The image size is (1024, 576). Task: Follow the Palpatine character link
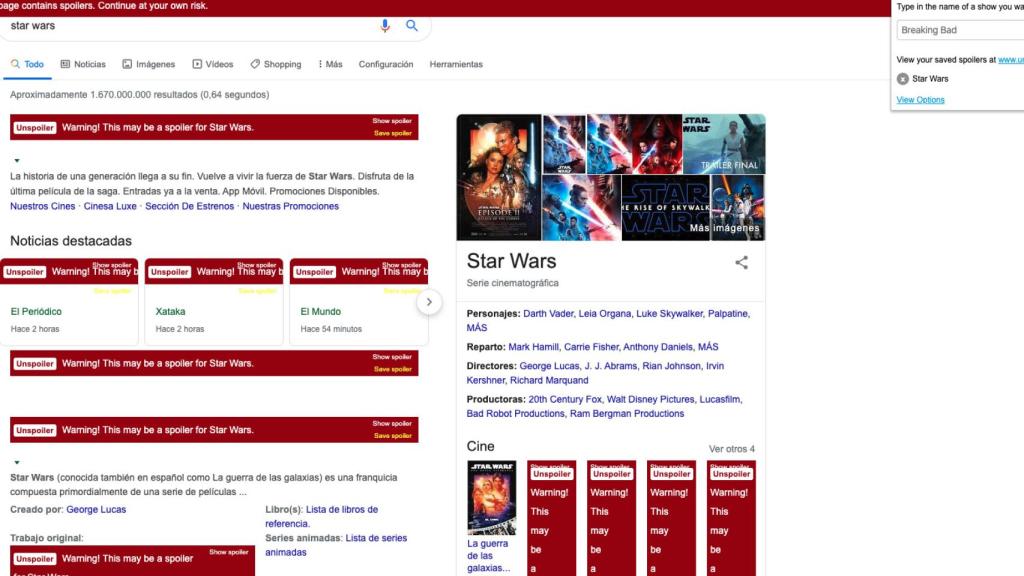click(x=728, y=313)
